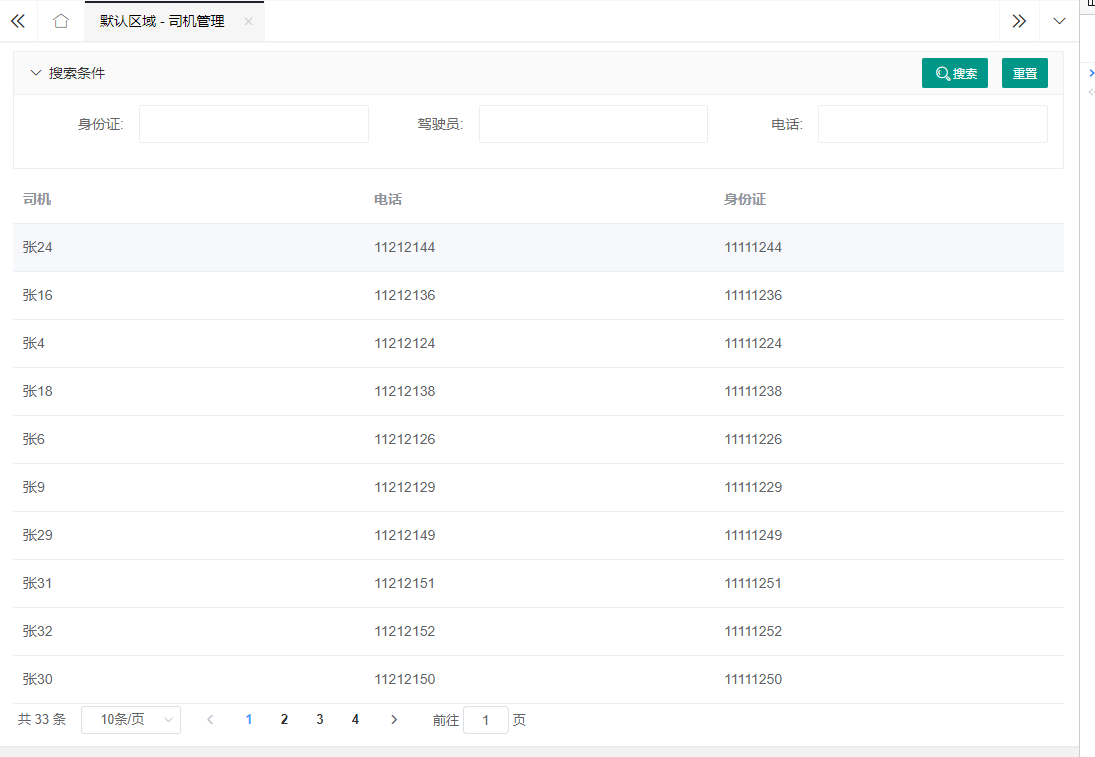Screen dimensions: 1095x757
Task: Click inside the 驾驶员 input field
Action: (x=592, y=123)
